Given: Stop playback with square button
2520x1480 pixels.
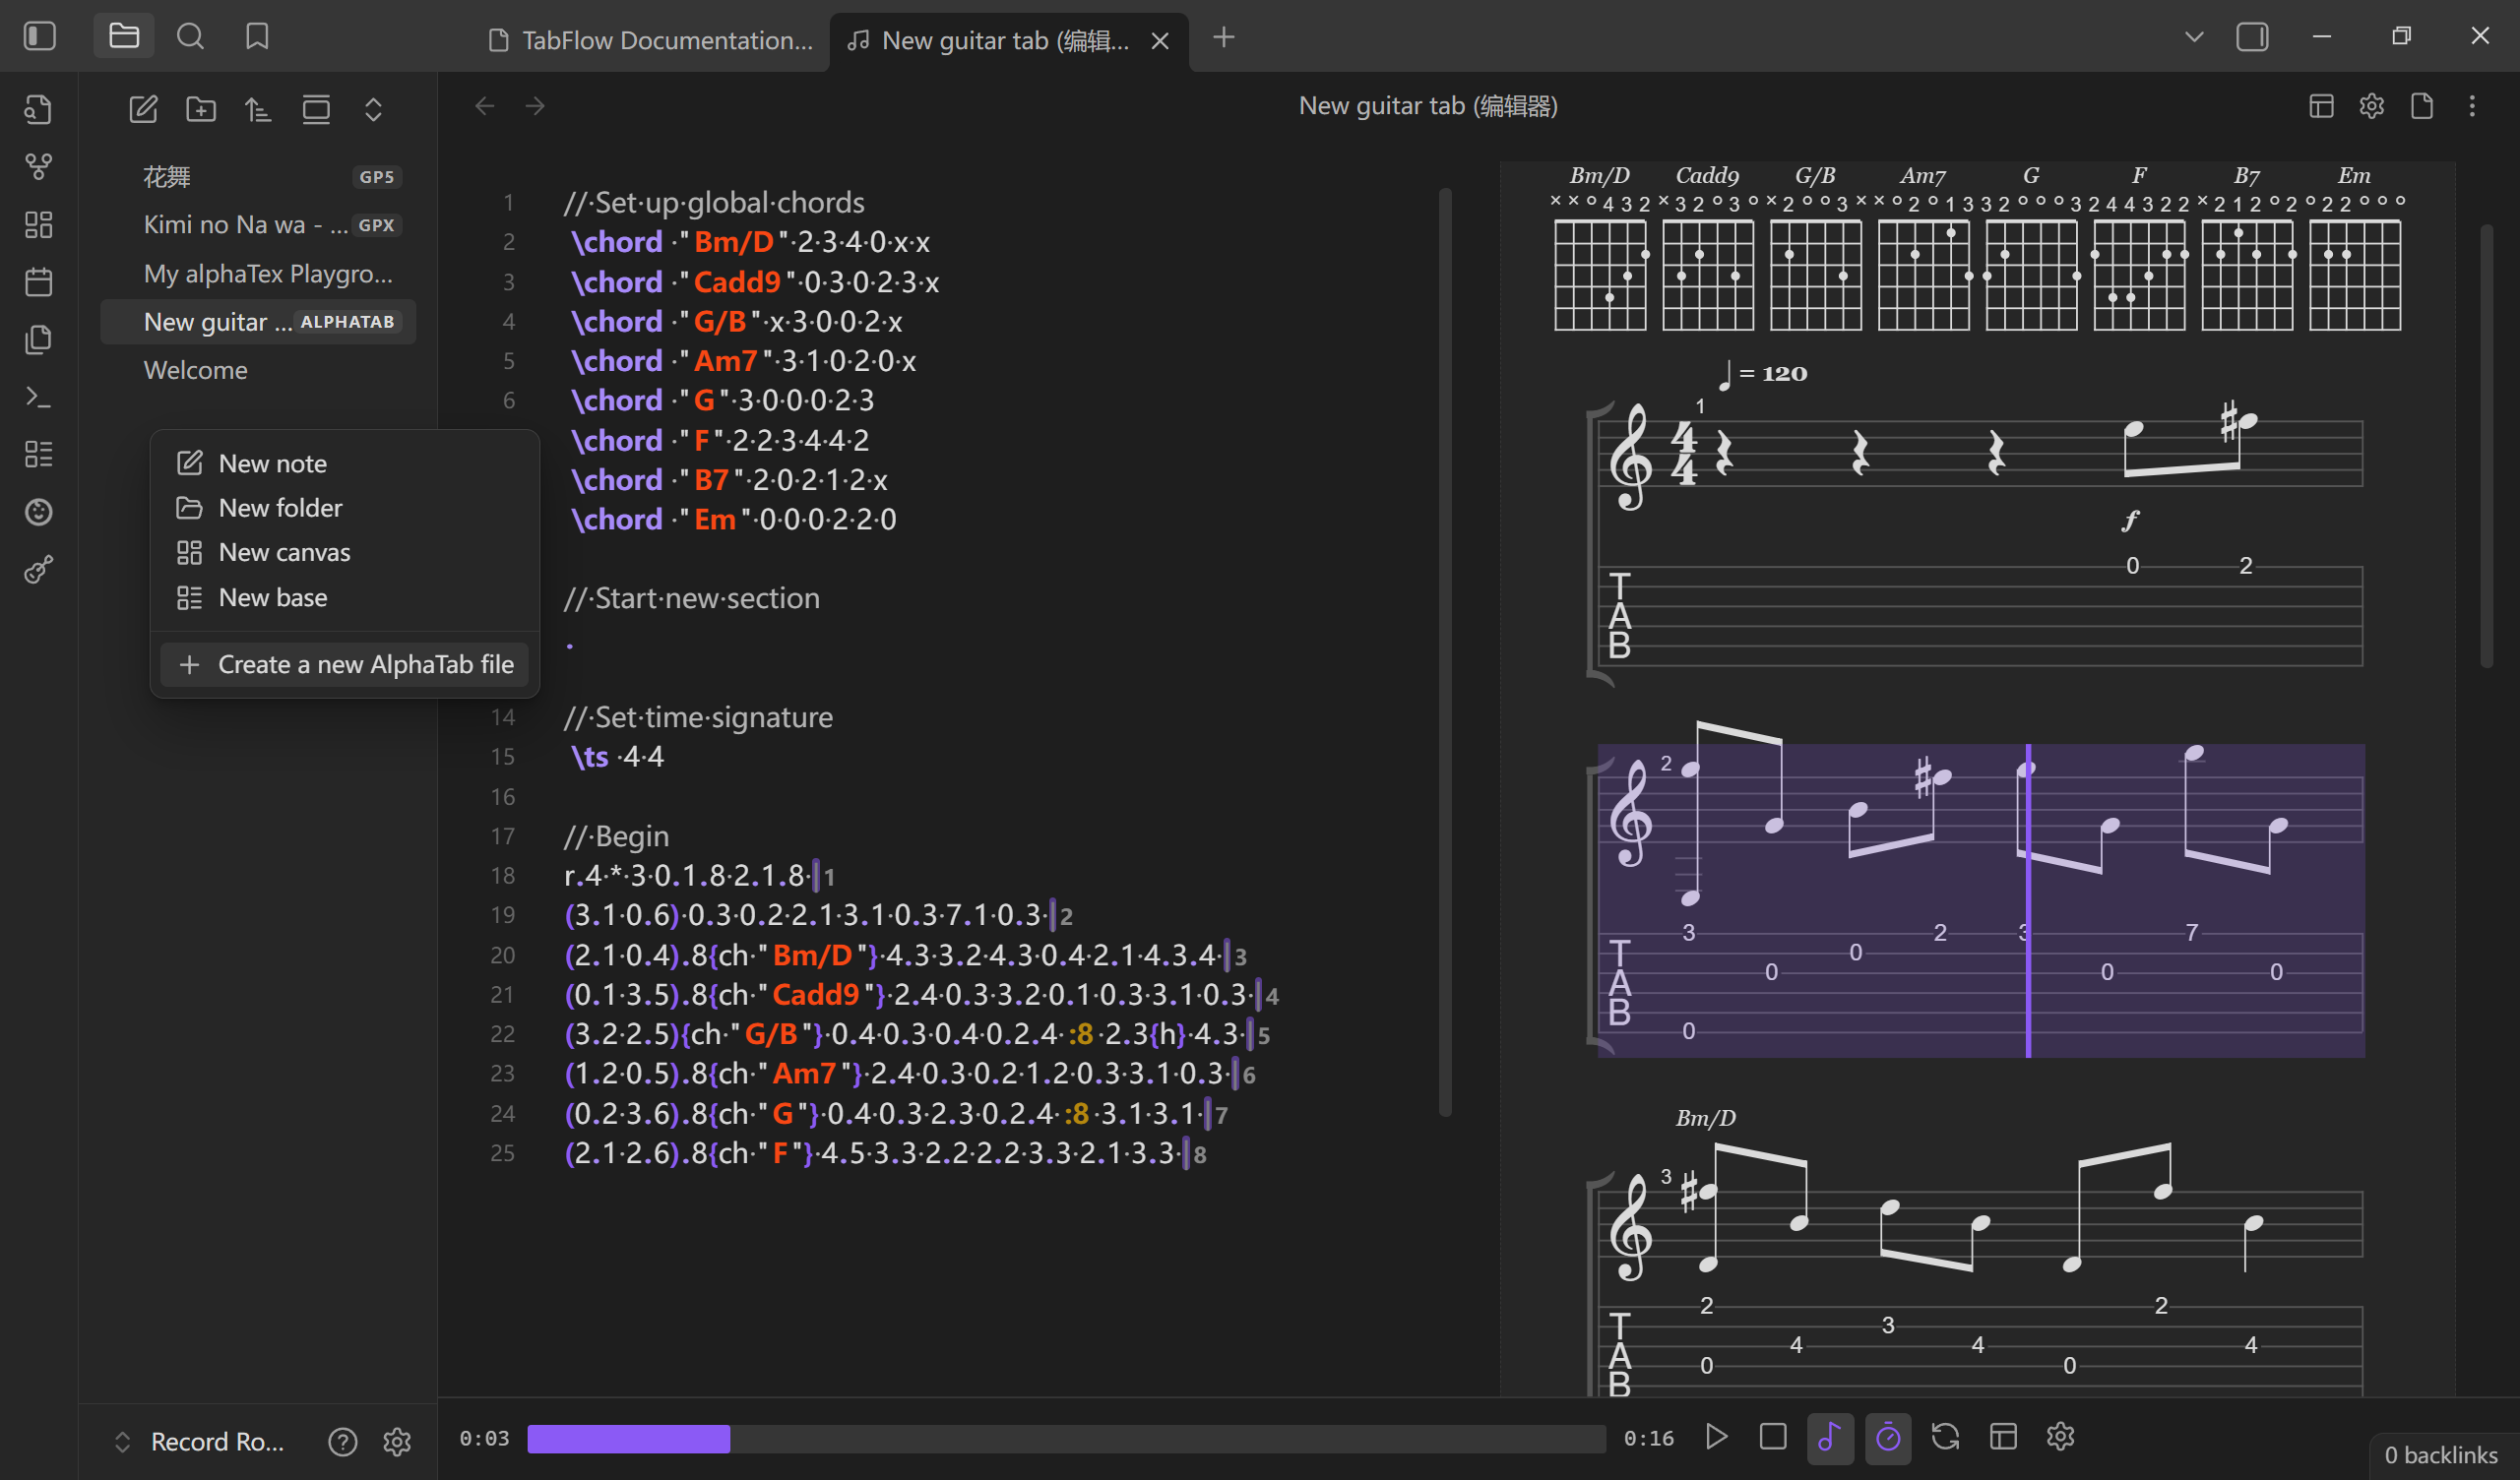Looking at the screenshot, I should [1773, 1437].
